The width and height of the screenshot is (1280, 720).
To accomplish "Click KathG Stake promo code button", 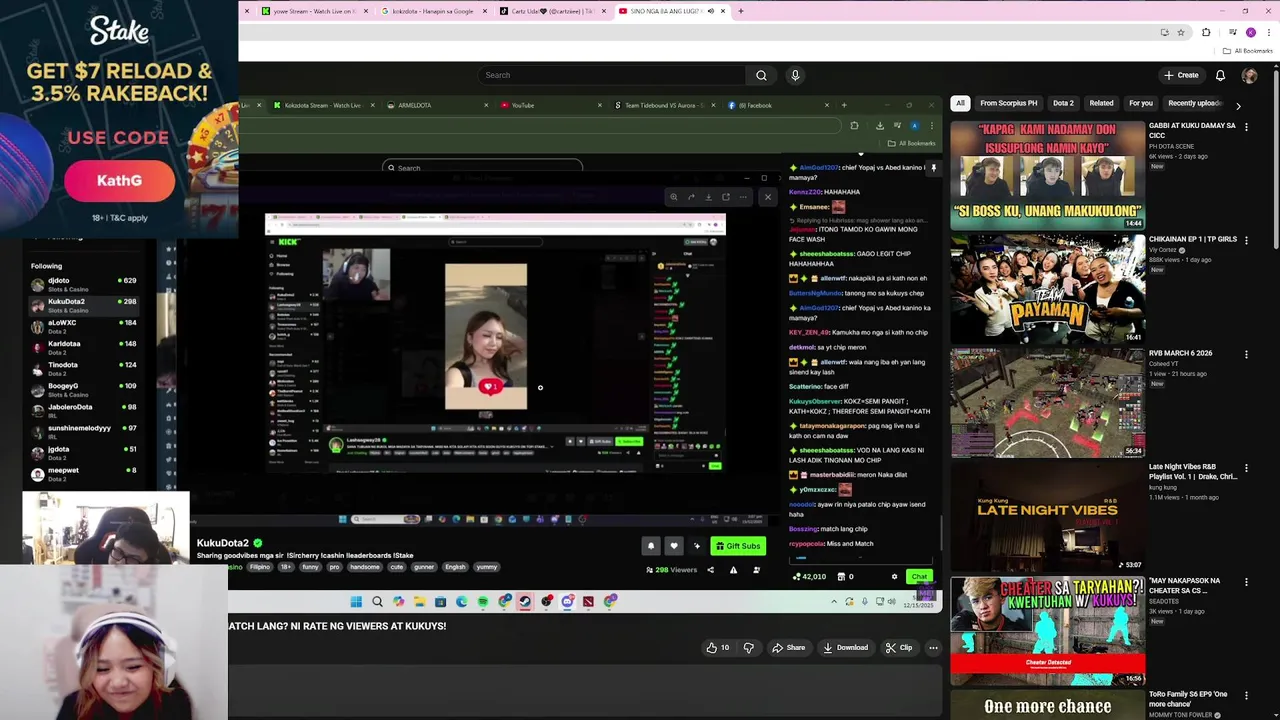I will click(119, 181).
